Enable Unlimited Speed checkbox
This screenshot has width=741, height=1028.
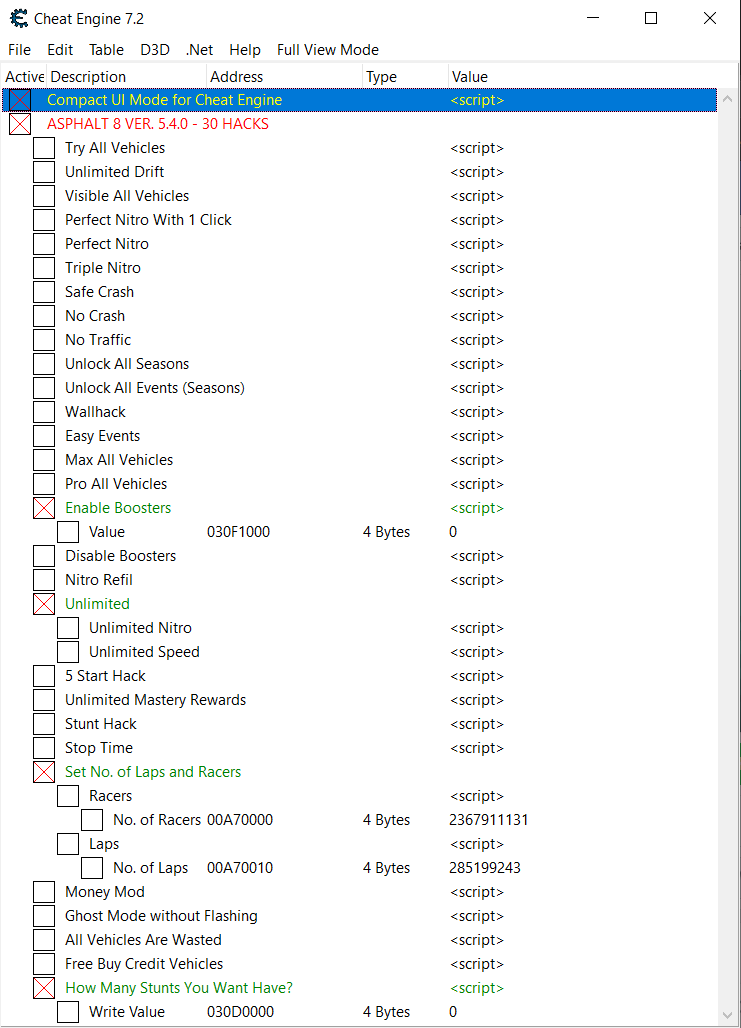point(68,652)
